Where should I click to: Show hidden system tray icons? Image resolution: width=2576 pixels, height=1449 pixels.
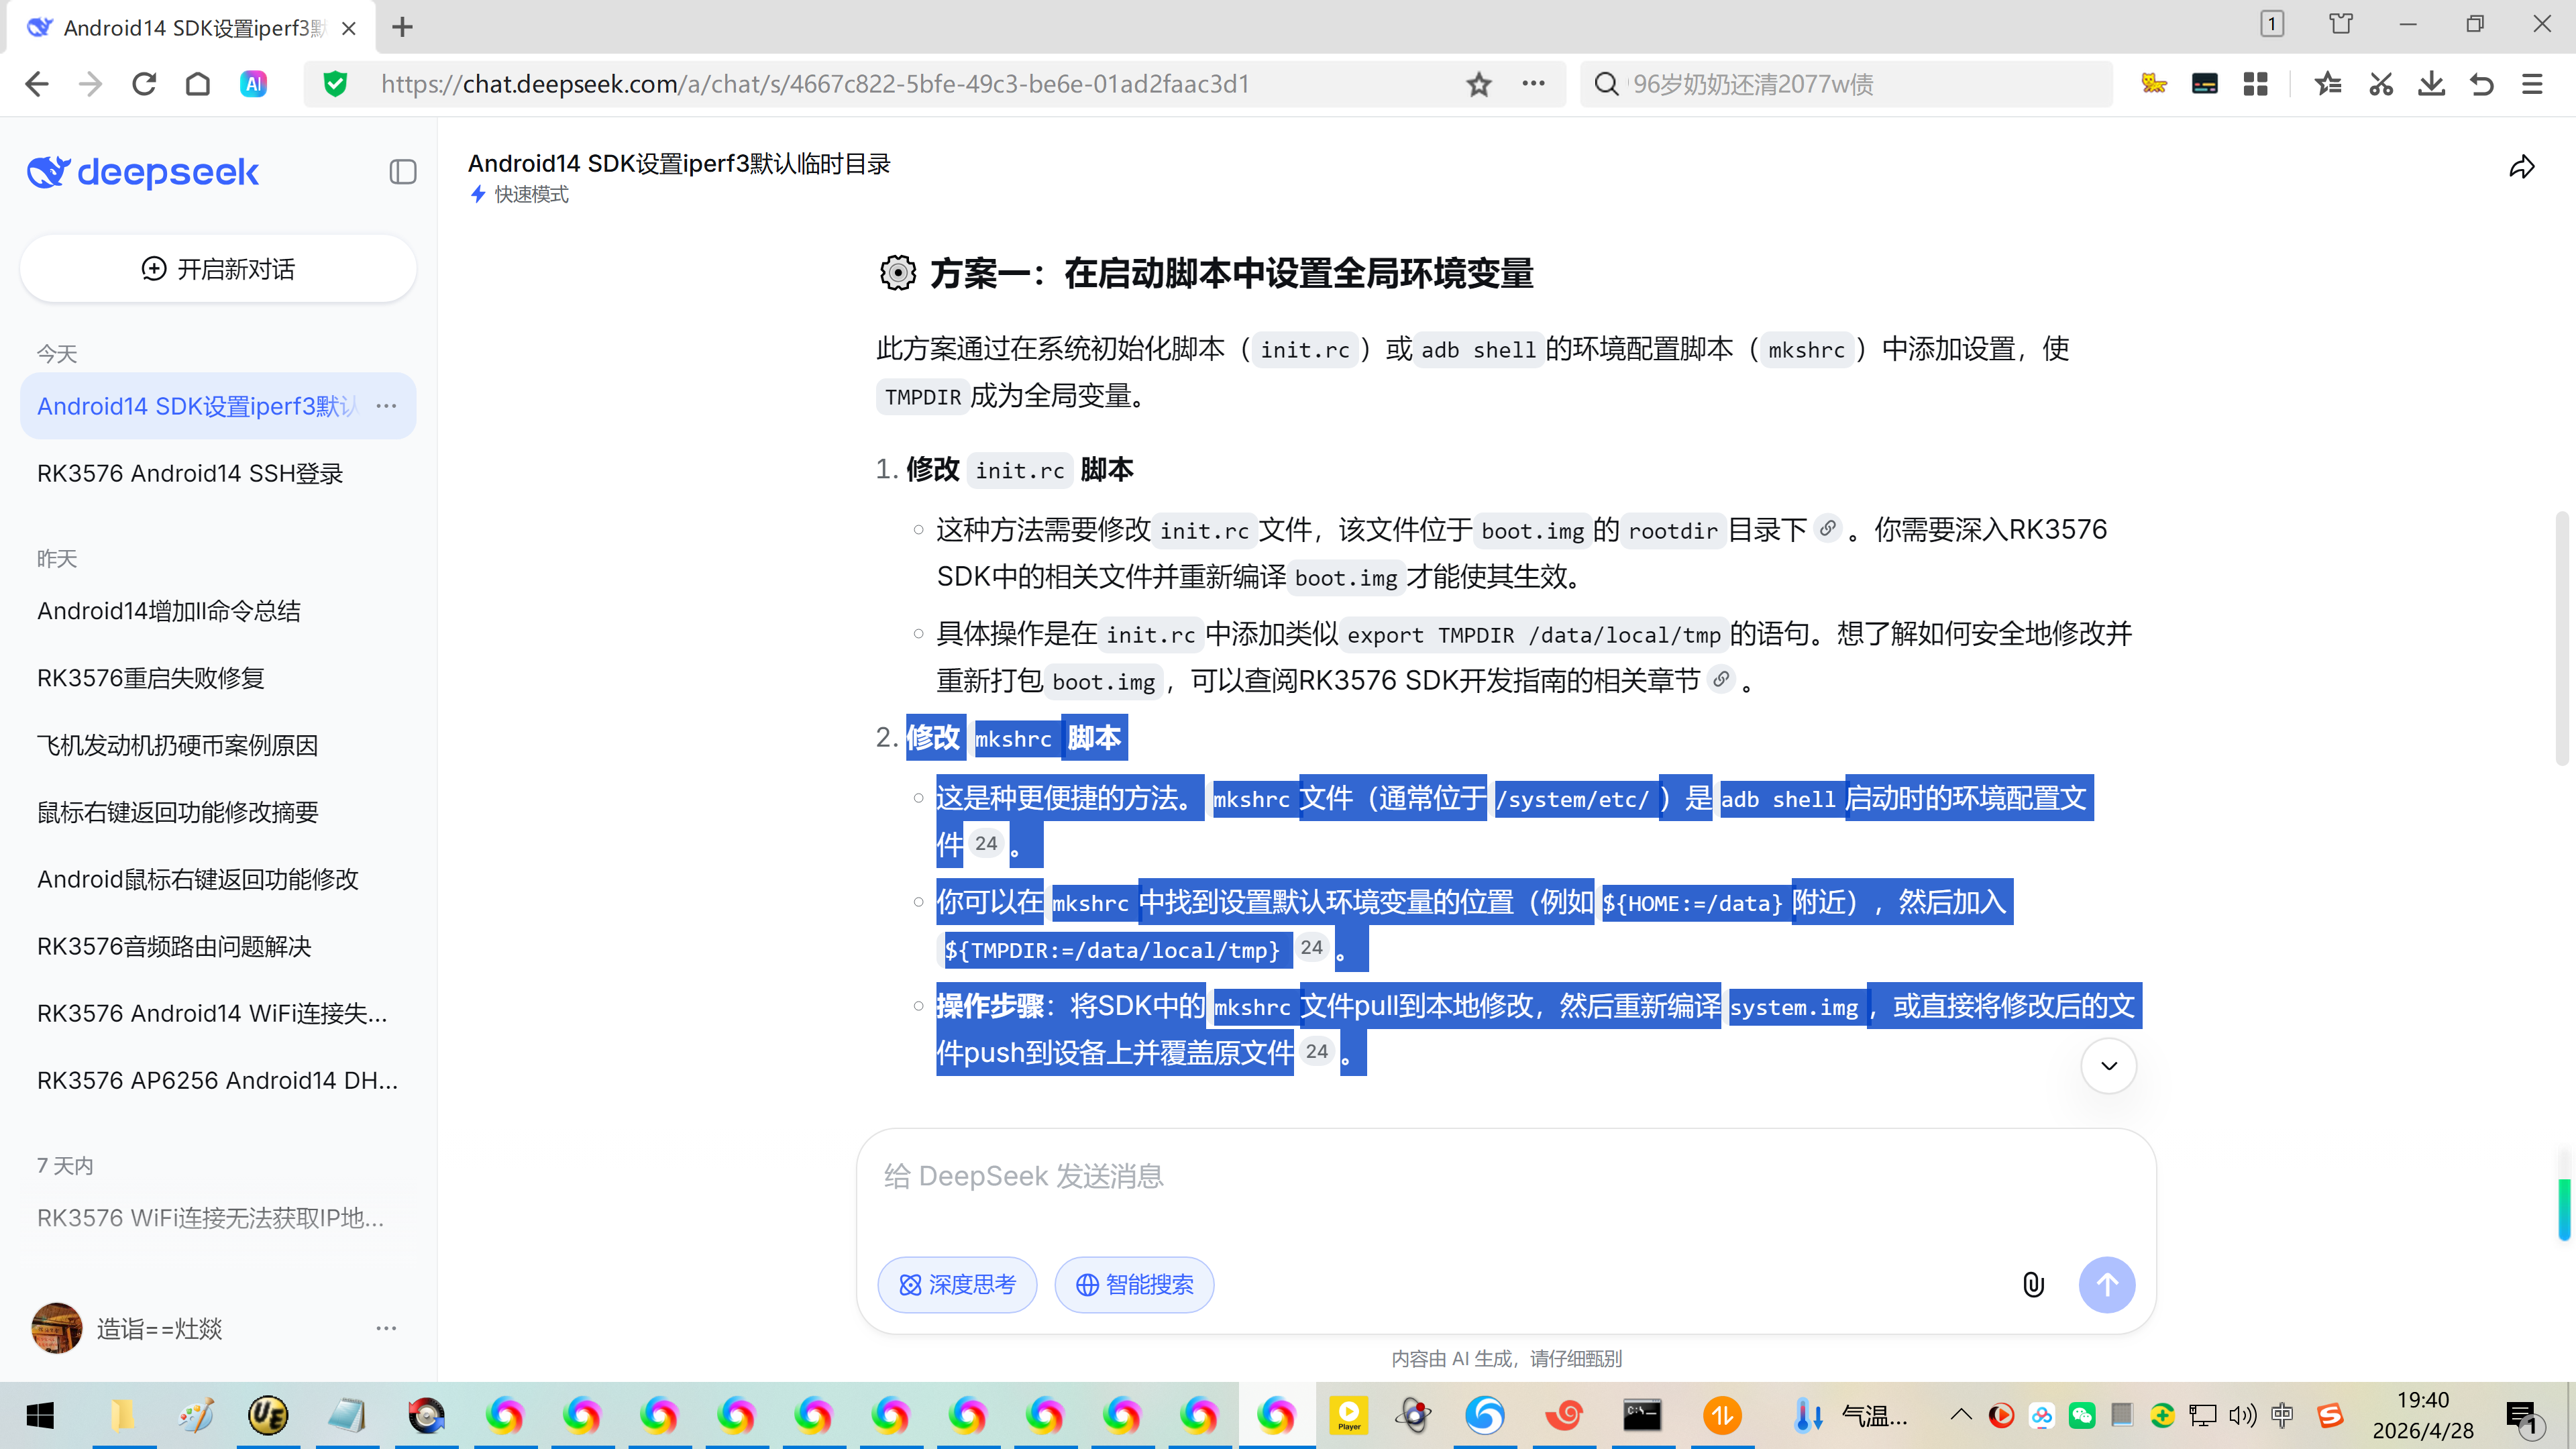(x=1961, y=1415)
